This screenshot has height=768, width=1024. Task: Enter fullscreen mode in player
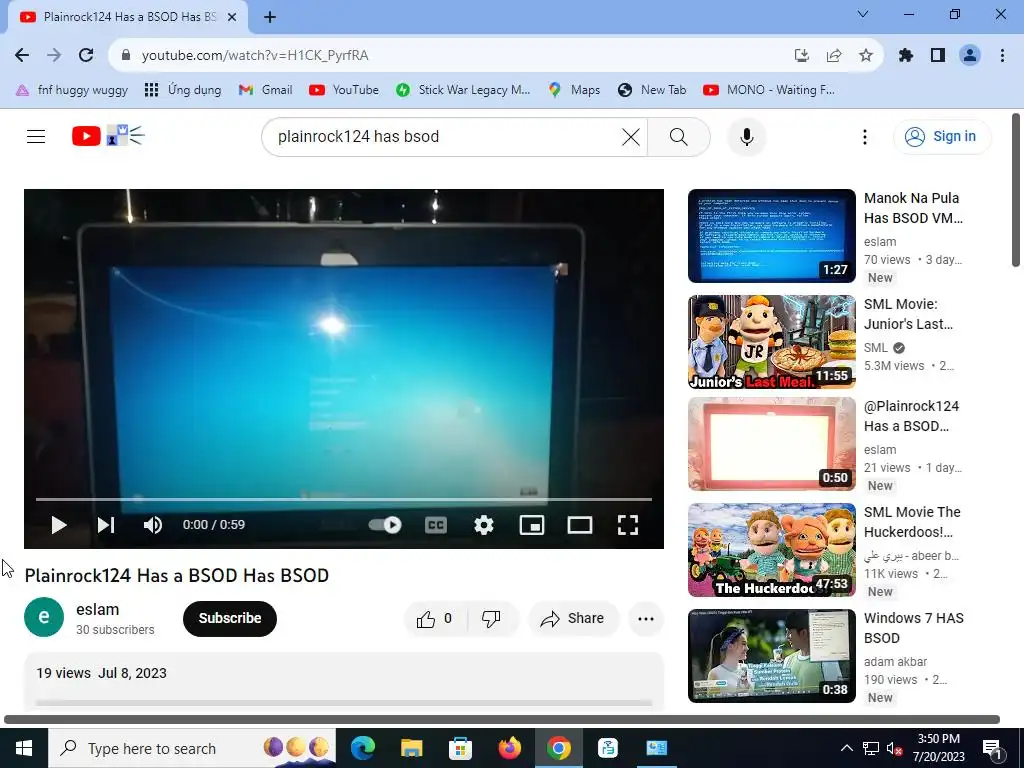click(x=628, y=525)
